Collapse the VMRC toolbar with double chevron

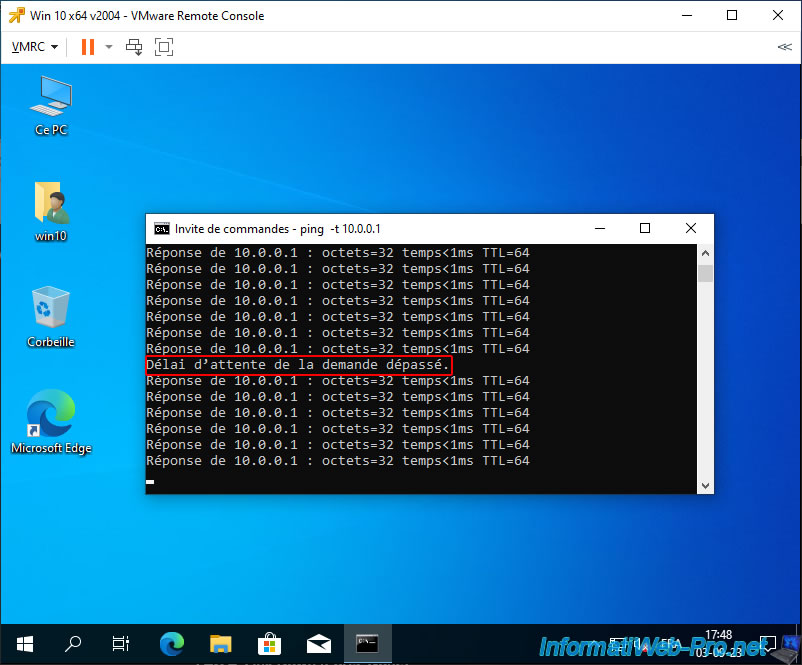click(x=783, y=47)
